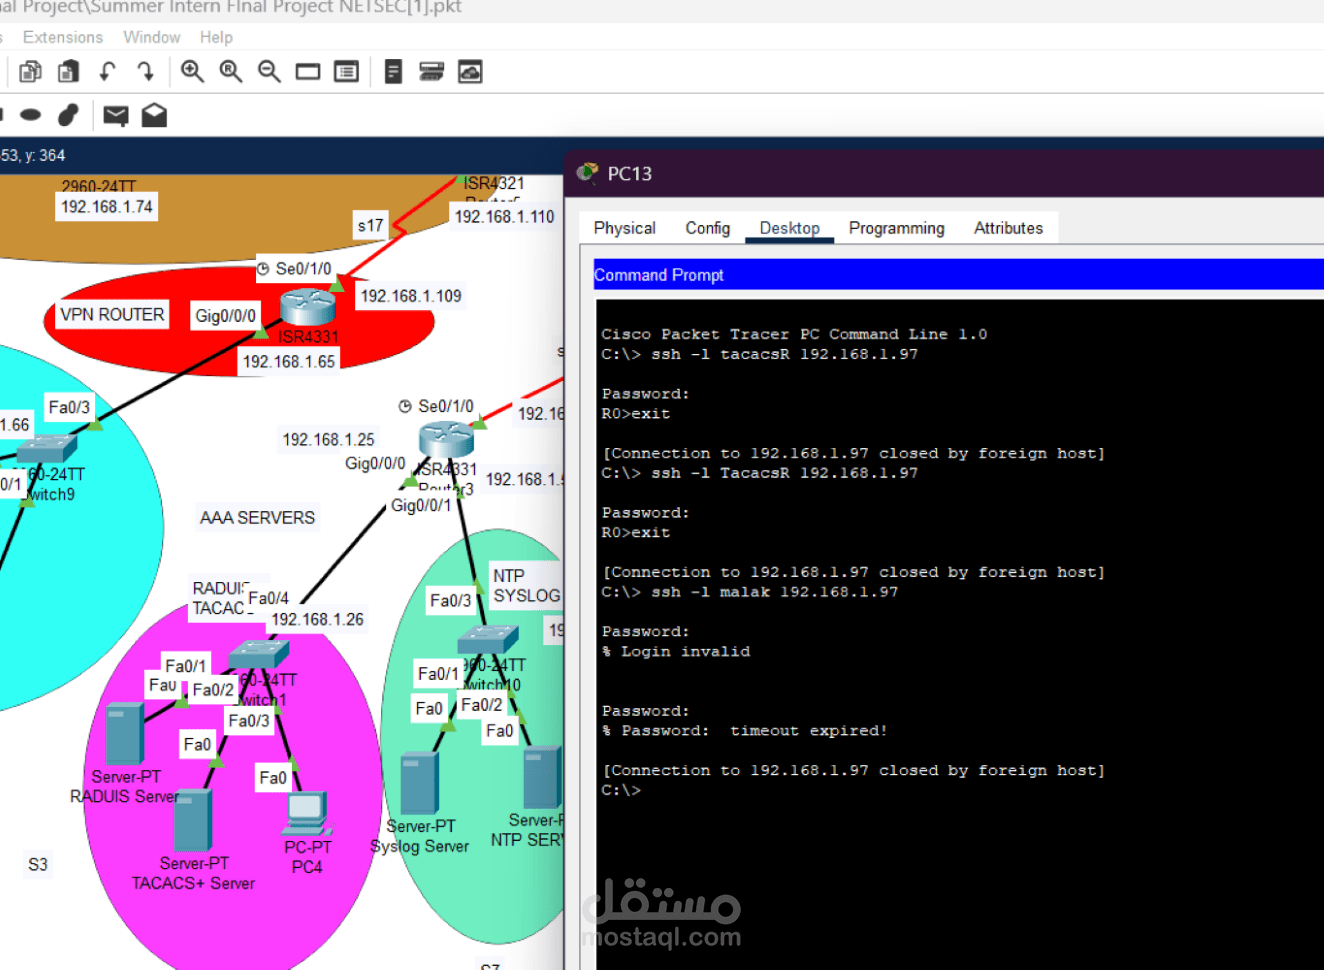
Task: Click the last C:\> prompt line in the terminal
Action: tap(621, 790)
